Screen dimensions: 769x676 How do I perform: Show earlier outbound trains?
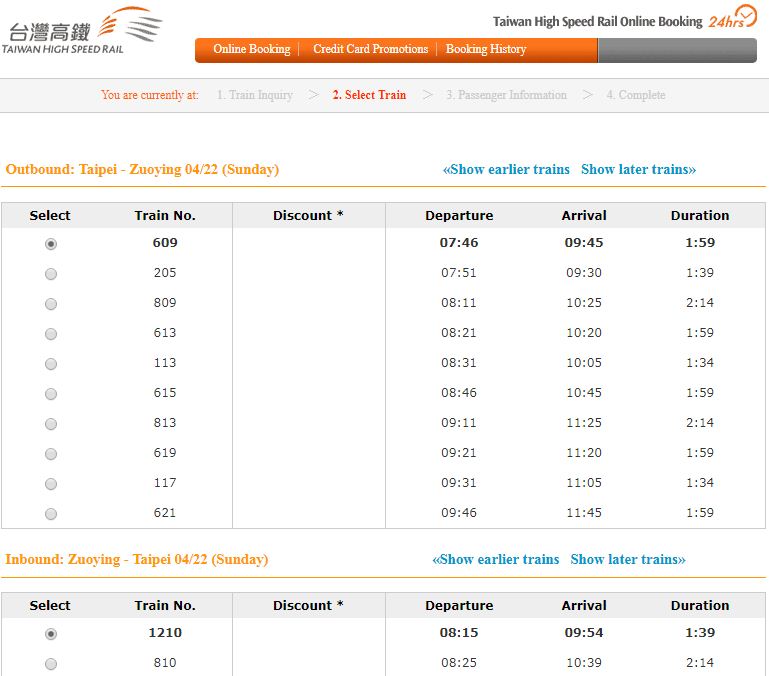(506, 169)
